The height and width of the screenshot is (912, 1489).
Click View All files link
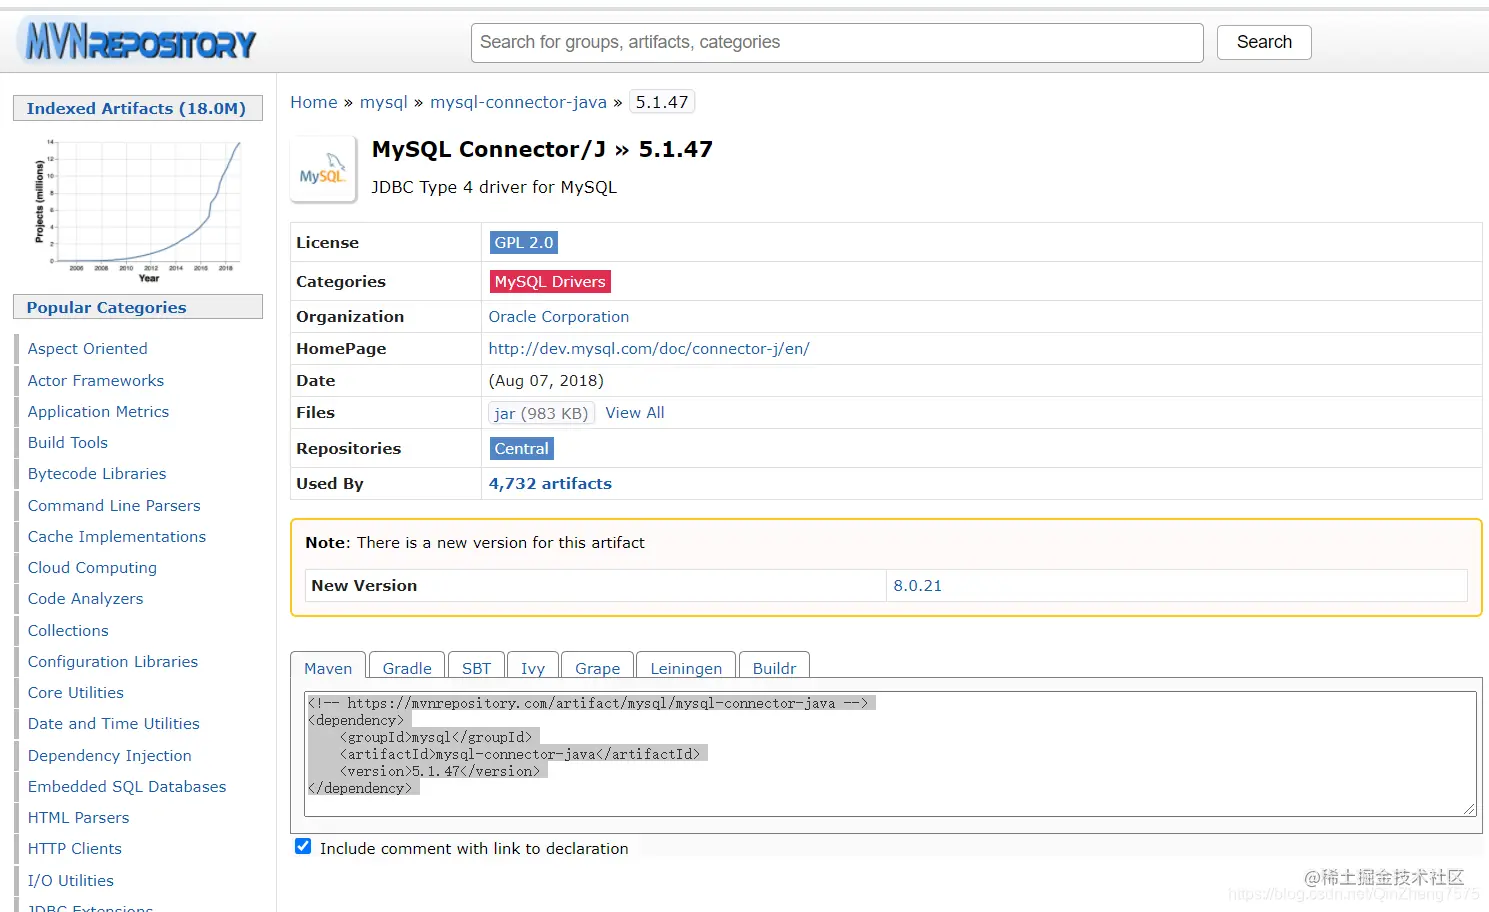tap(635, 412)
